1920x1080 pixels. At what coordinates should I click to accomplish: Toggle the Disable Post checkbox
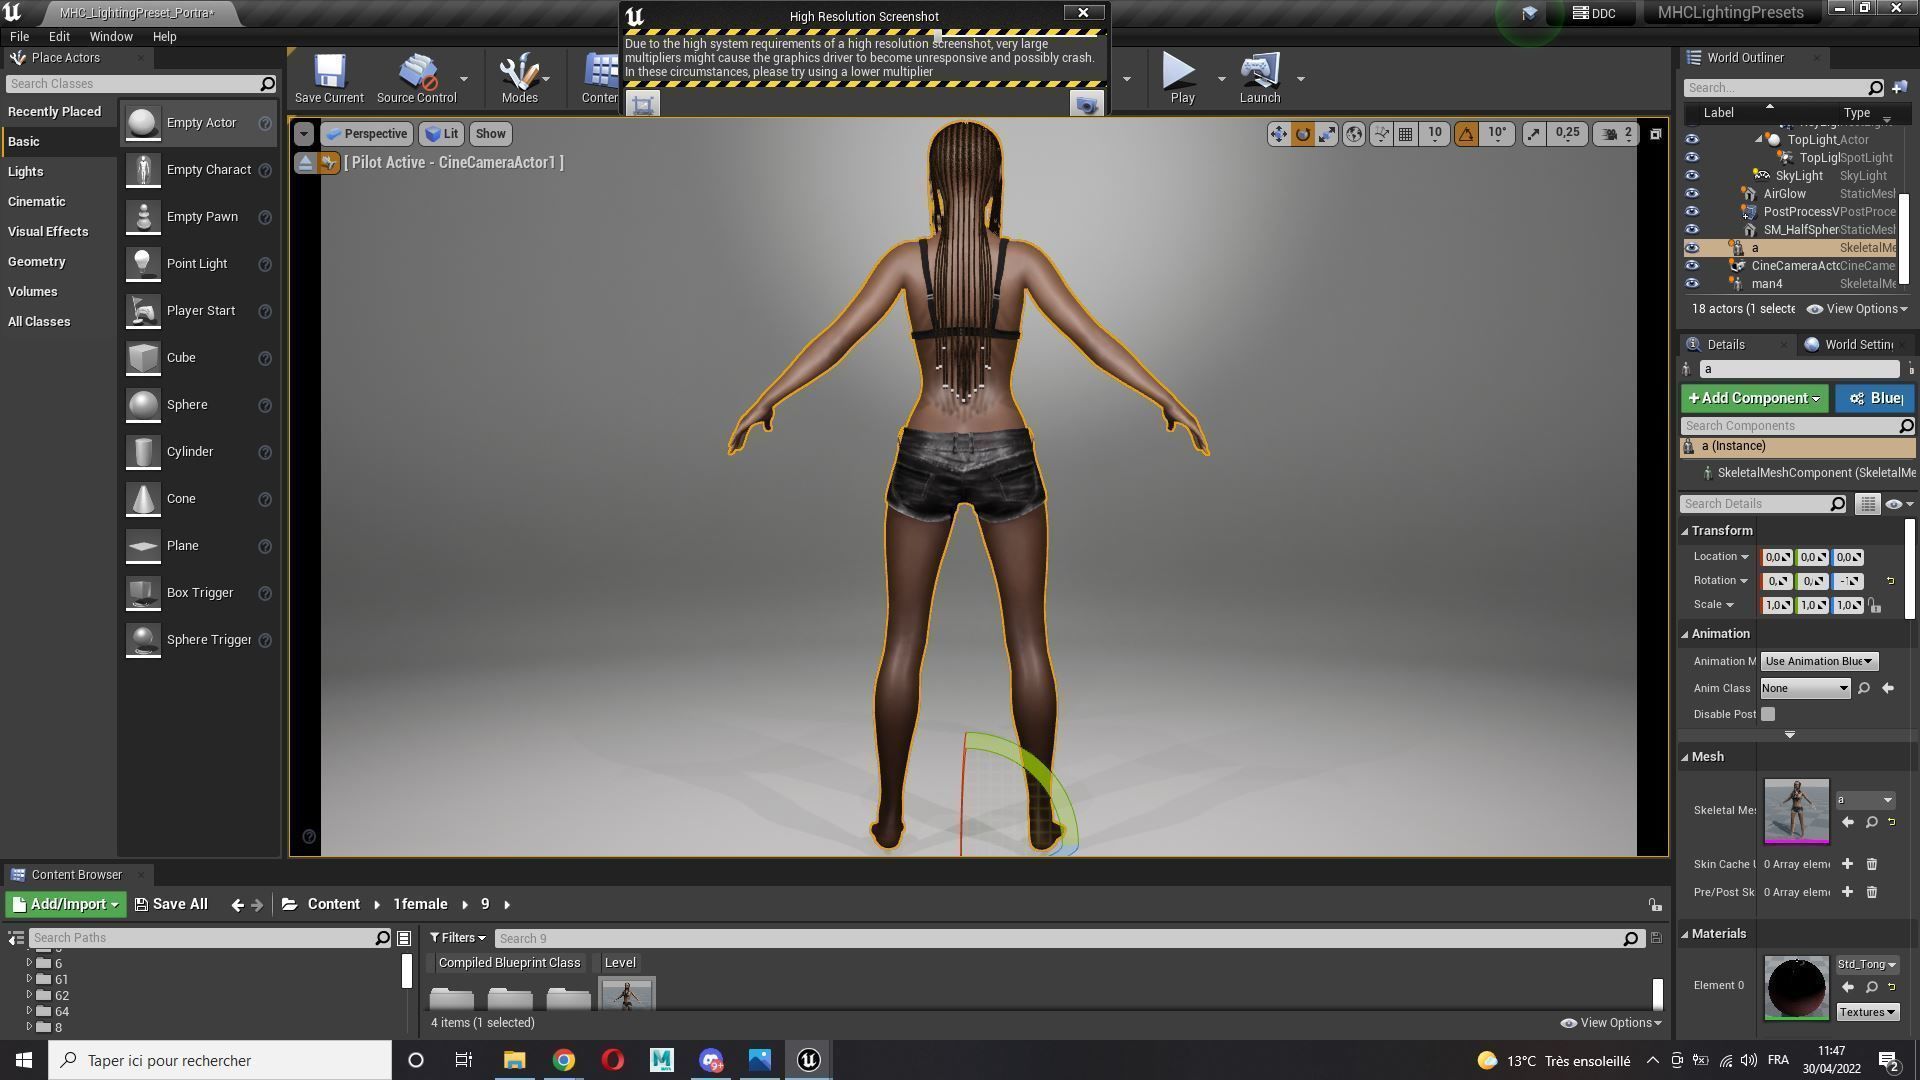(1768, 714)
